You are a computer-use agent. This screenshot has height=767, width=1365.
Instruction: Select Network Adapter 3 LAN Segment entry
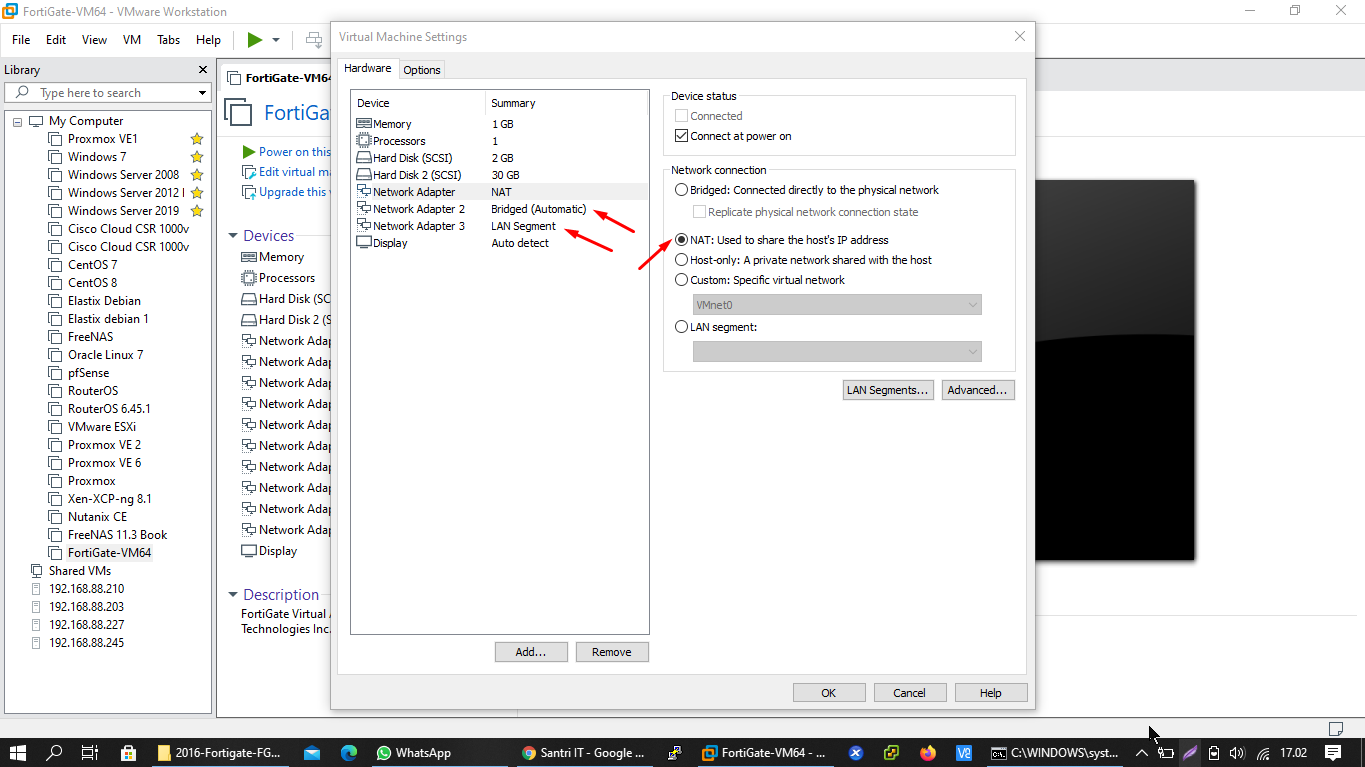tap(500, 226)
